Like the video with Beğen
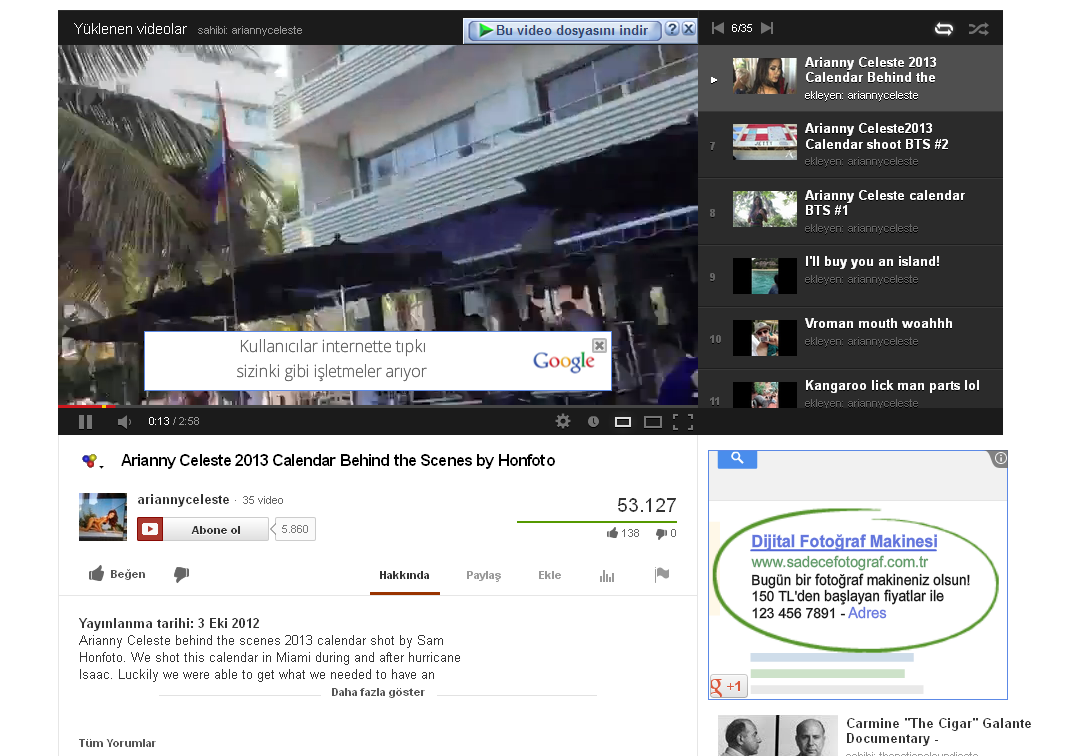This screenshot has height=756, width=1089. coord(117,574)
